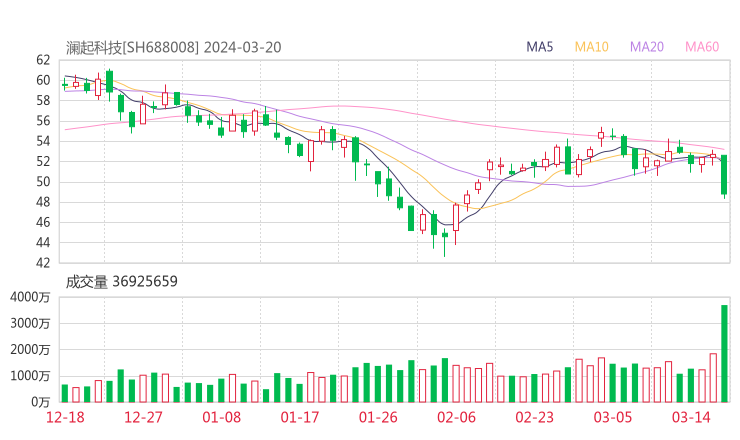This screenshot has width=740, height=440.
Task: Click the 12-18 date axis label
Action: click(65, 417)
